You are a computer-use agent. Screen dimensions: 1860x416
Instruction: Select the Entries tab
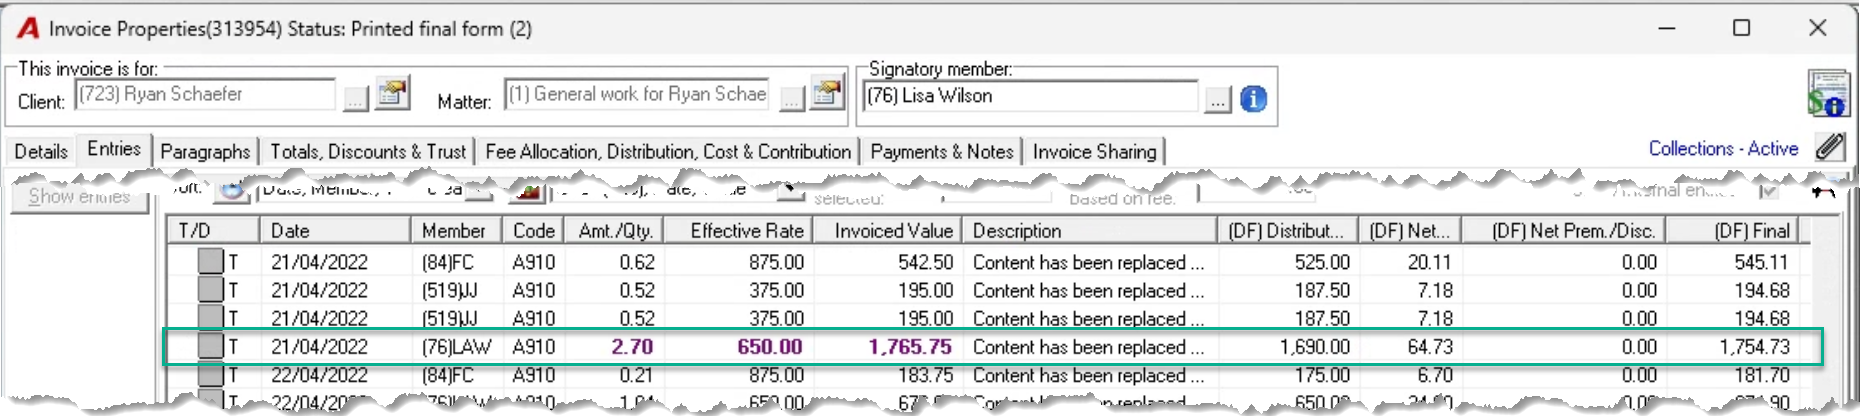coord(114,149)
